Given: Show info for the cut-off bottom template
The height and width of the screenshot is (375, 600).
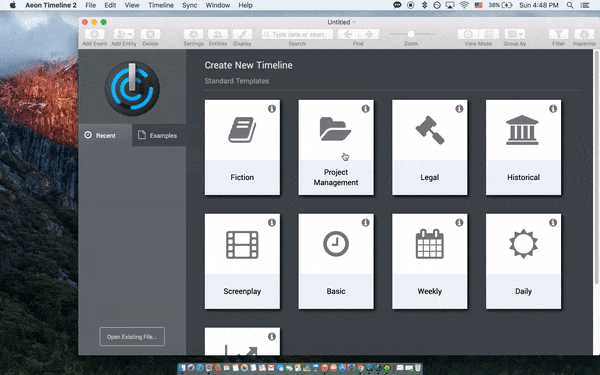Looking at the screenshot, I should (x=272, y=336).
